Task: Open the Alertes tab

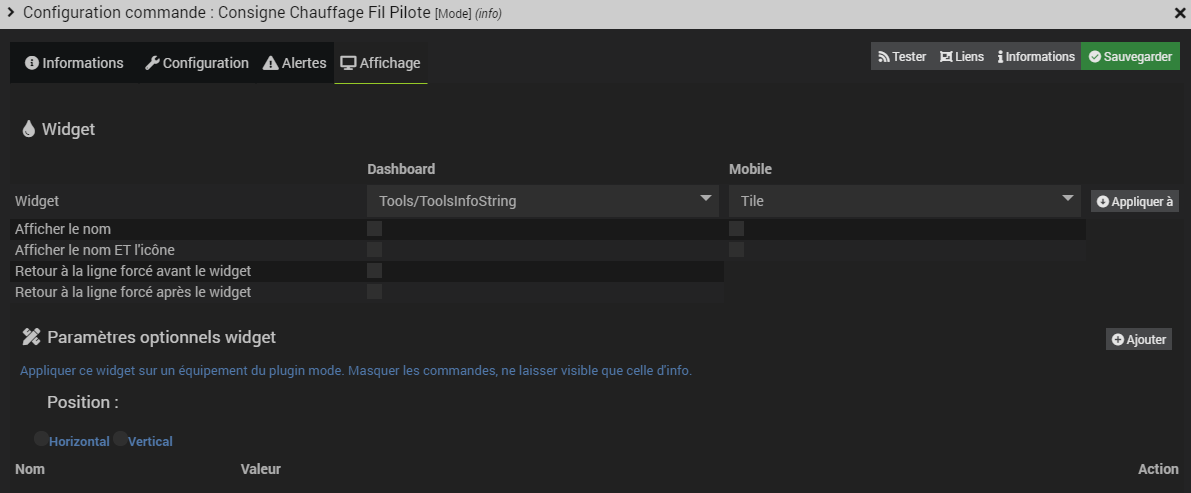Action: [295, 63]
